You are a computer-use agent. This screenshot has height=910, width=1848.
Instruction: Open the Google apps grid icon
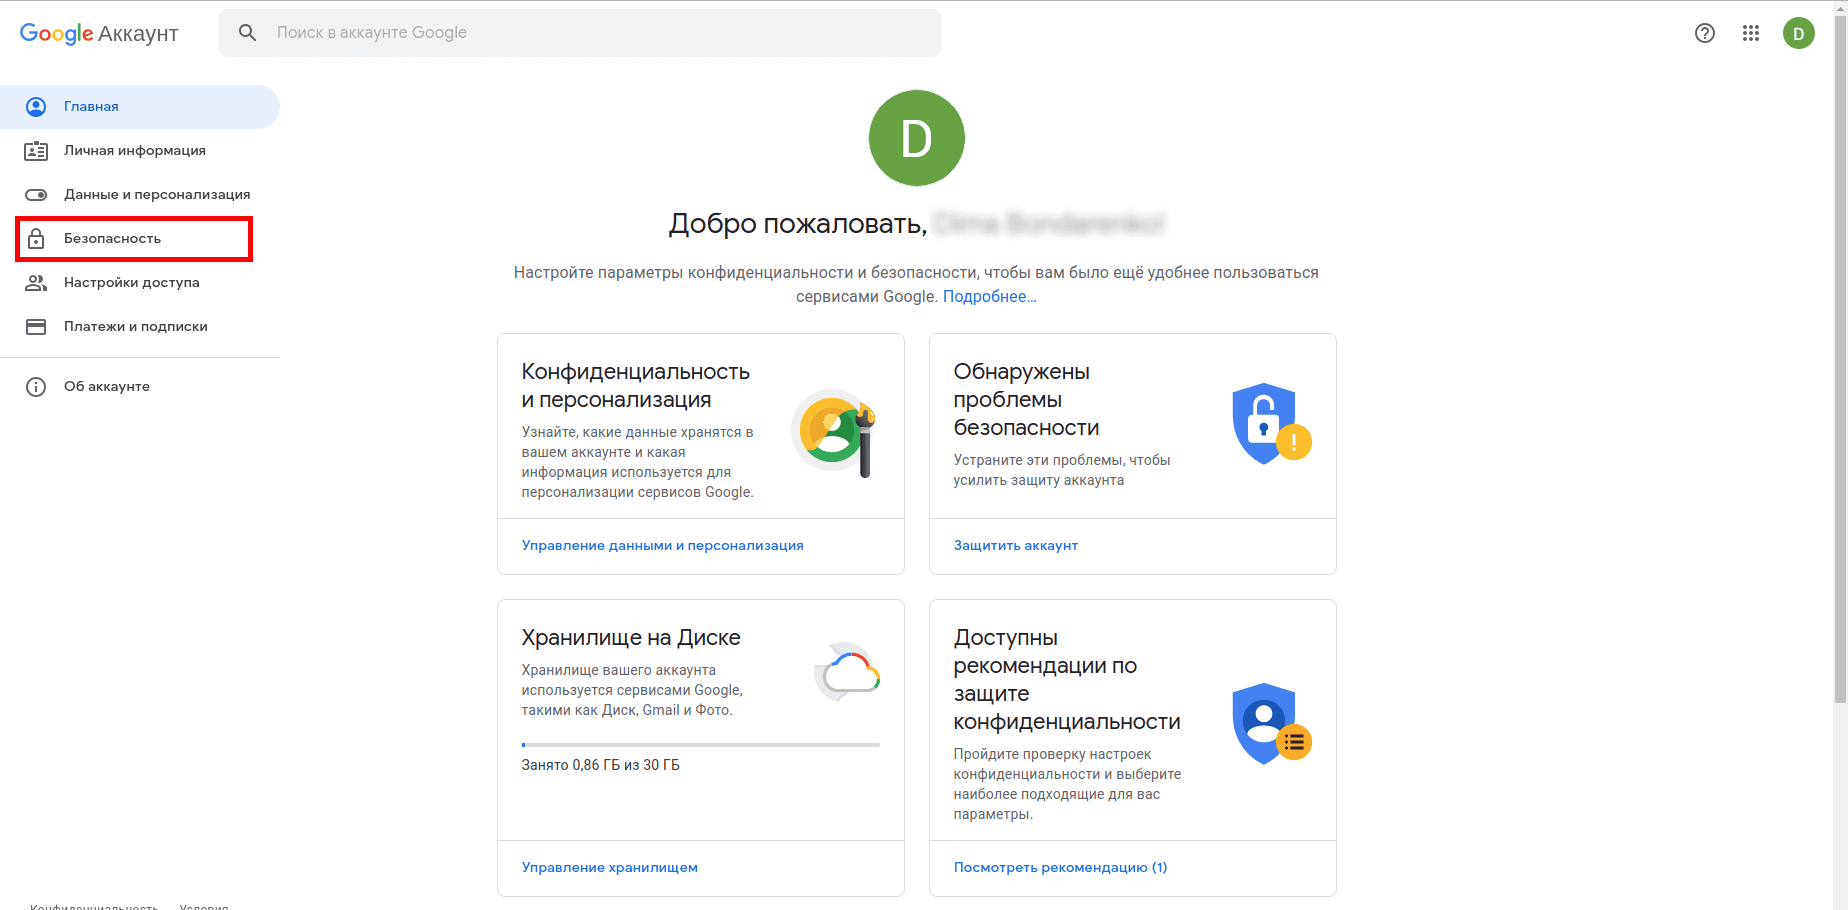point(1750,33)
